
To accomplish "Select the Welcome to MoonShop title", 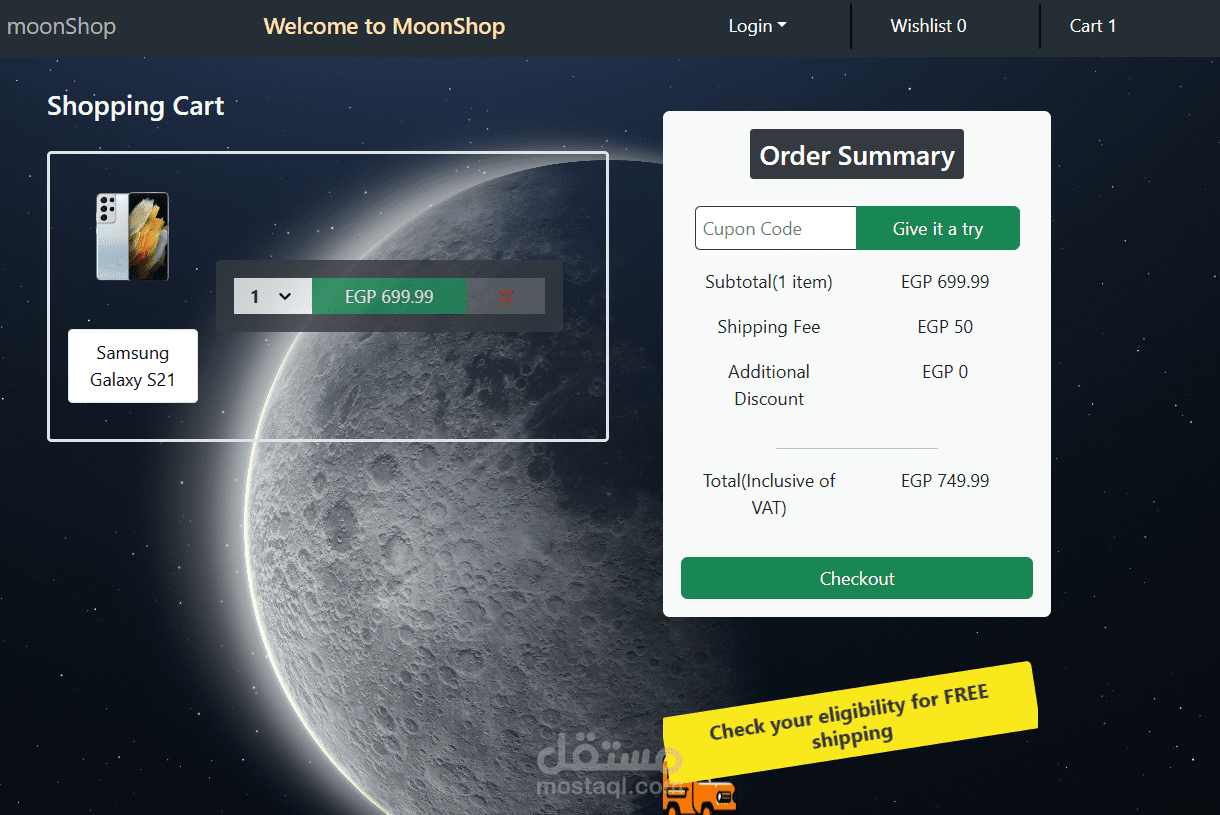I will [x=384, y=26].
